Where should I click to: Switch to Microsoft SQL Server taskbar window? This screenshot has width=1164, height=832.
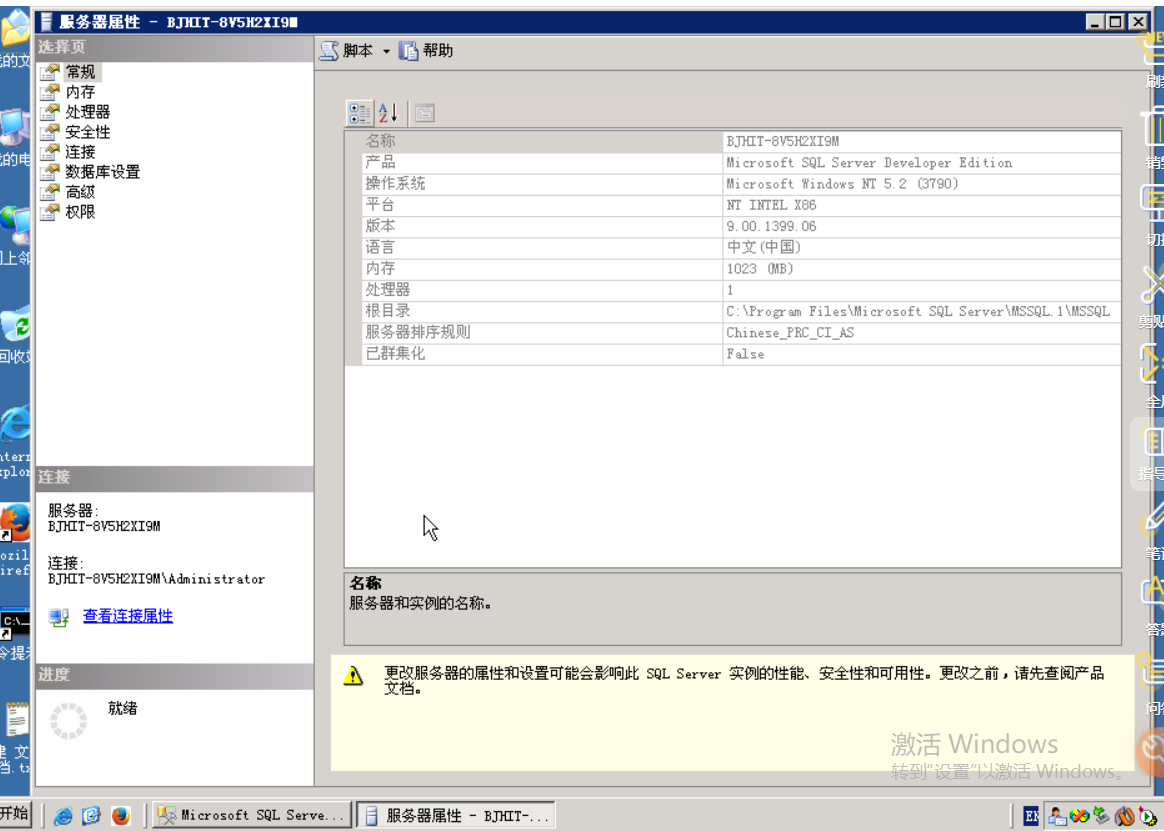click(251, 815)
